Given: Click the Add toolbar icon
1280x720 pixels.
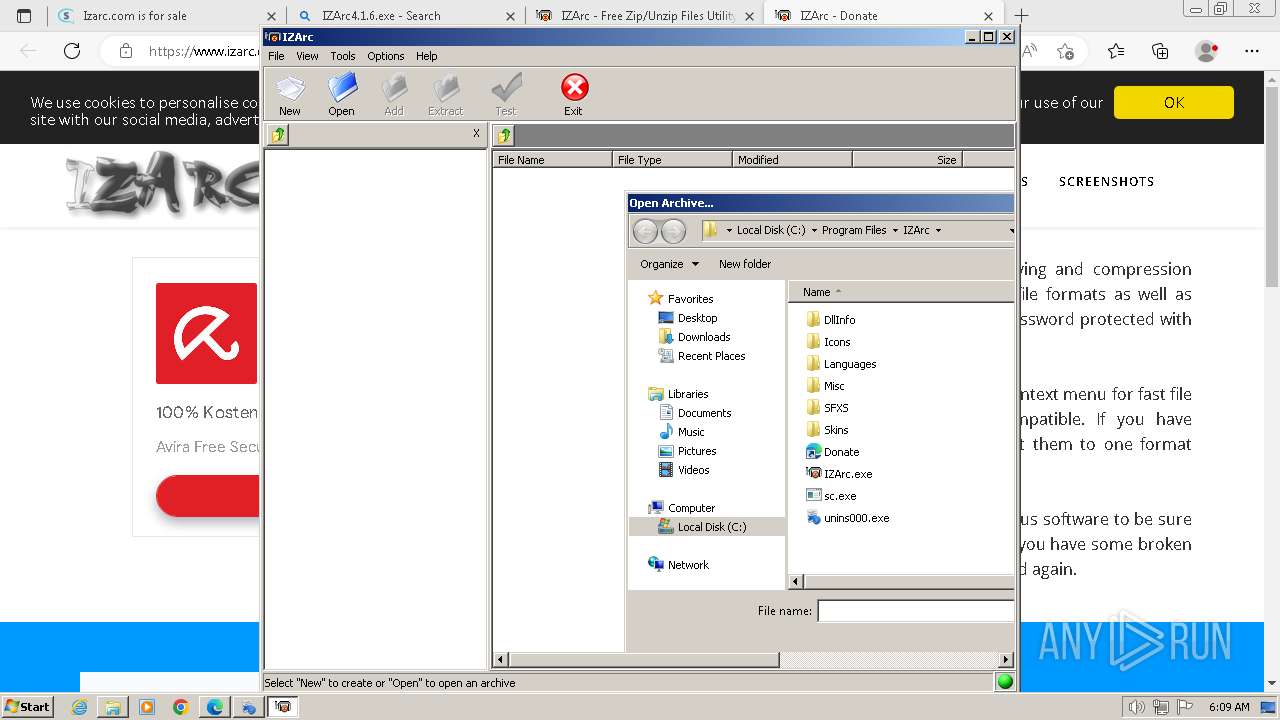Looking at the screenshot, I should pos(394,95).
